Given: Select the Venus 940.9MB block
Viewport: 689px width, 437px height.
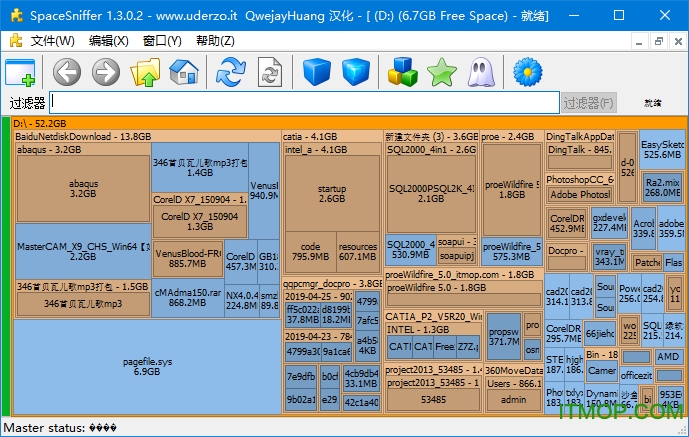Looking at the screenshot, I should pyautogui.click(x=264, y=191).
